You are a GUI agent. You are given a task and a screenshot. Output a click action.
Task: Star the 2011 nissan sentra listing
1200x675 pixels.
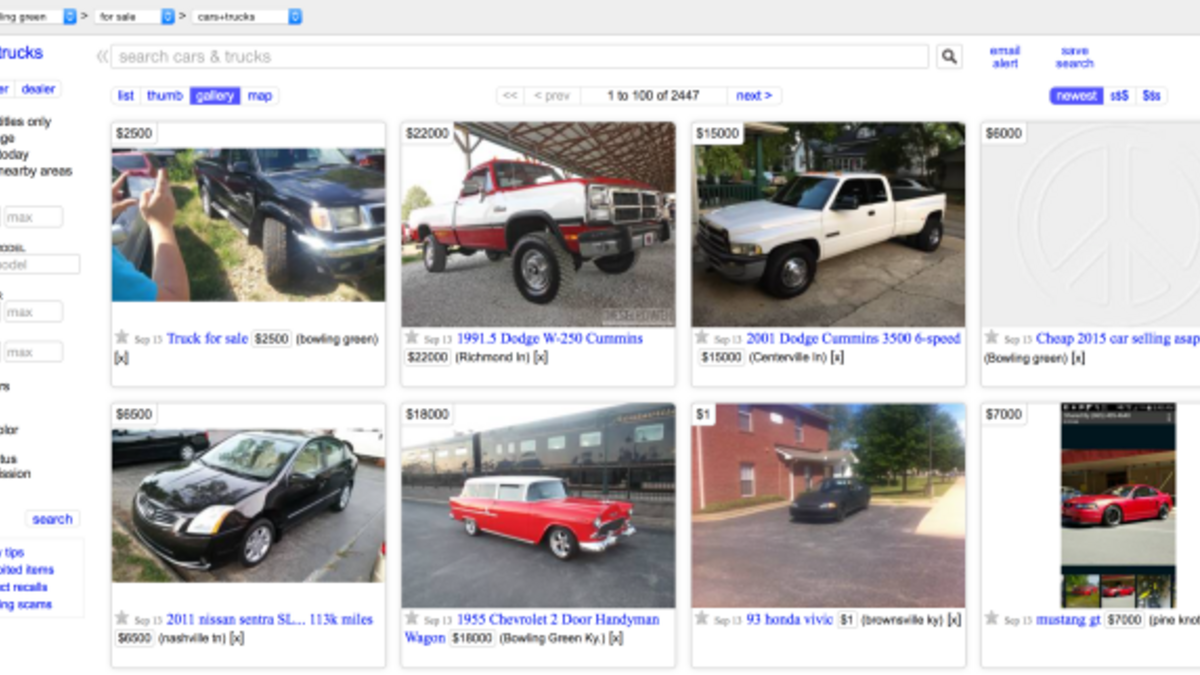pos(122,619)
